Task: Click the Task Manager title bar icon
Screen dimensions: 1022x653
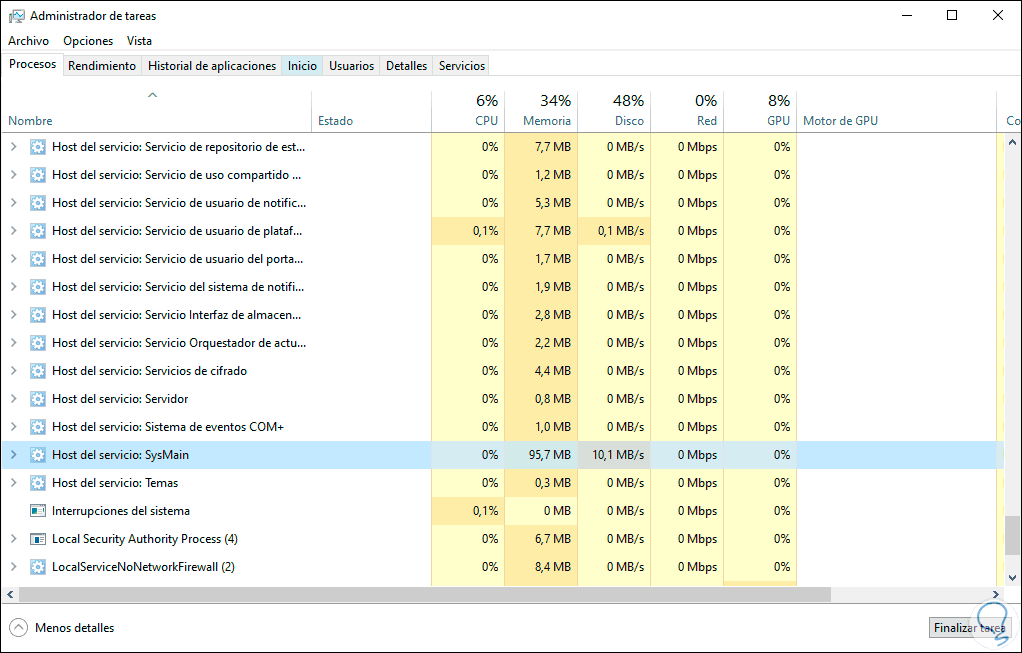Action: click(16, 16)
